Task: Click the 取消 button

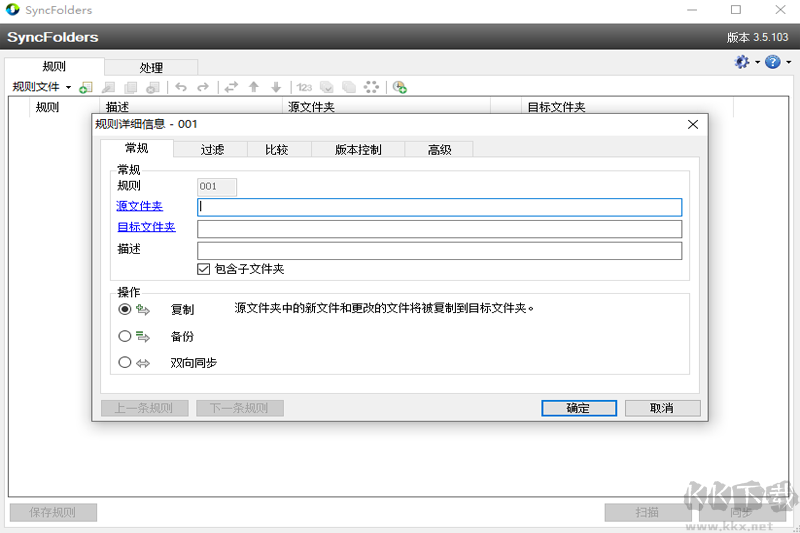Action: pos(662,408)
